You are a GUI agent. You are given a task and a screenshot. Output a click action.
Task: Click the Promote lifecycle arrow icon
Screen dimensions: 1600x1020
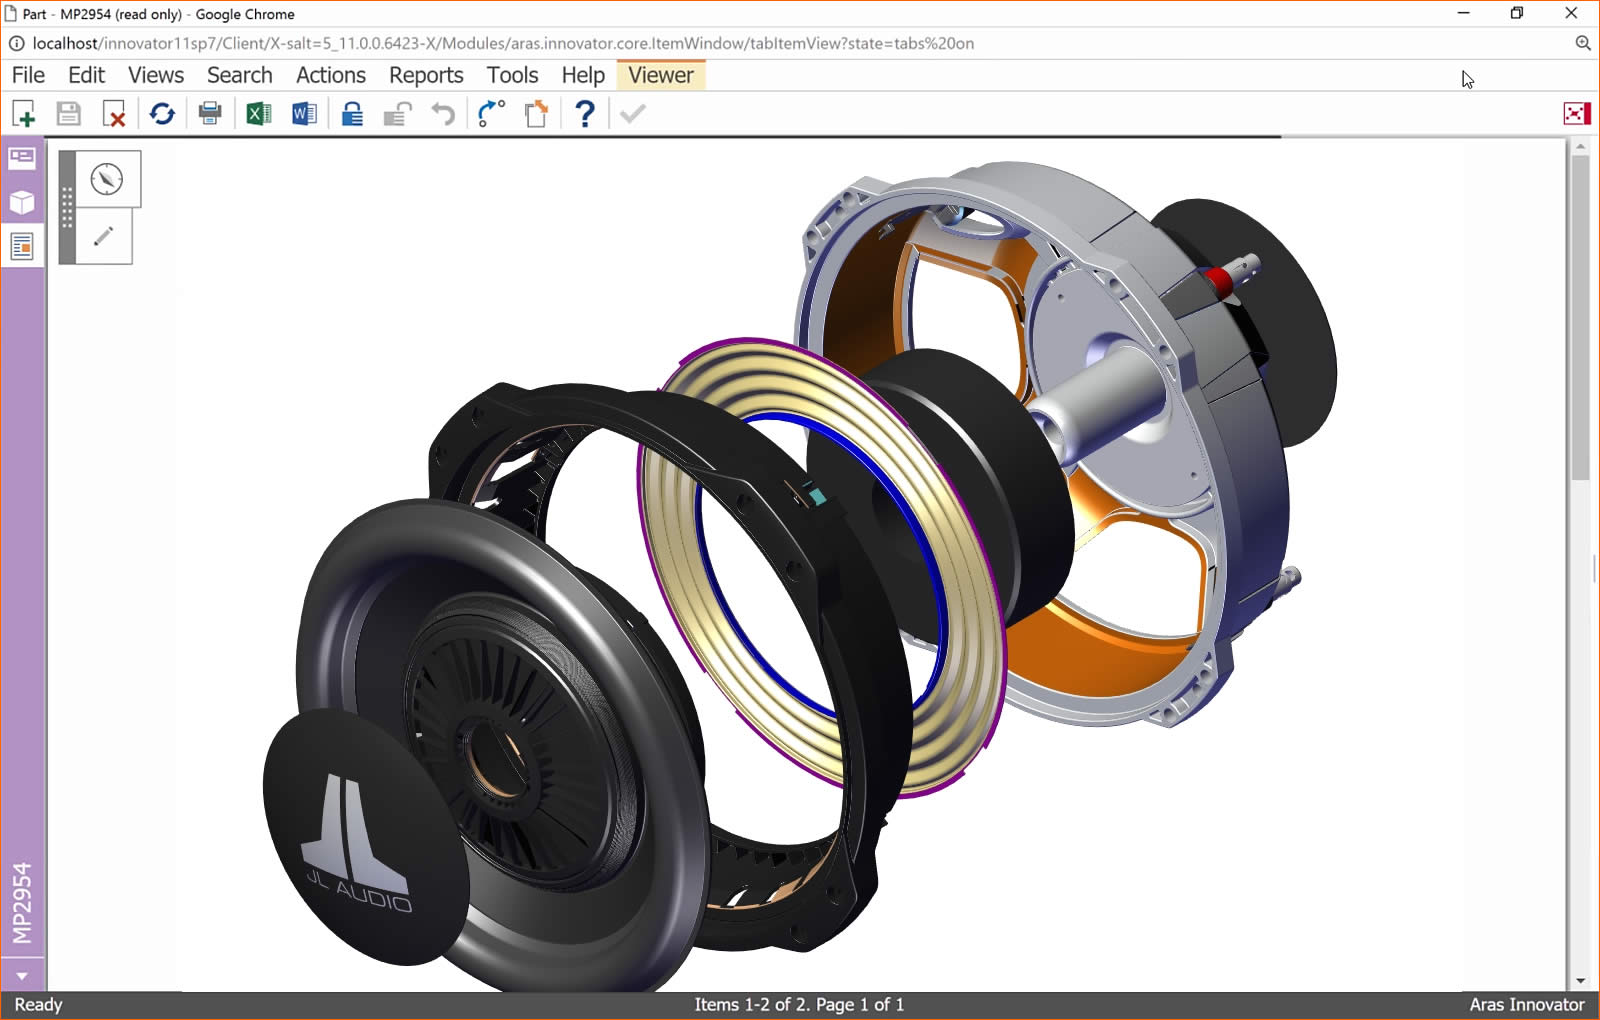point(491,114)
